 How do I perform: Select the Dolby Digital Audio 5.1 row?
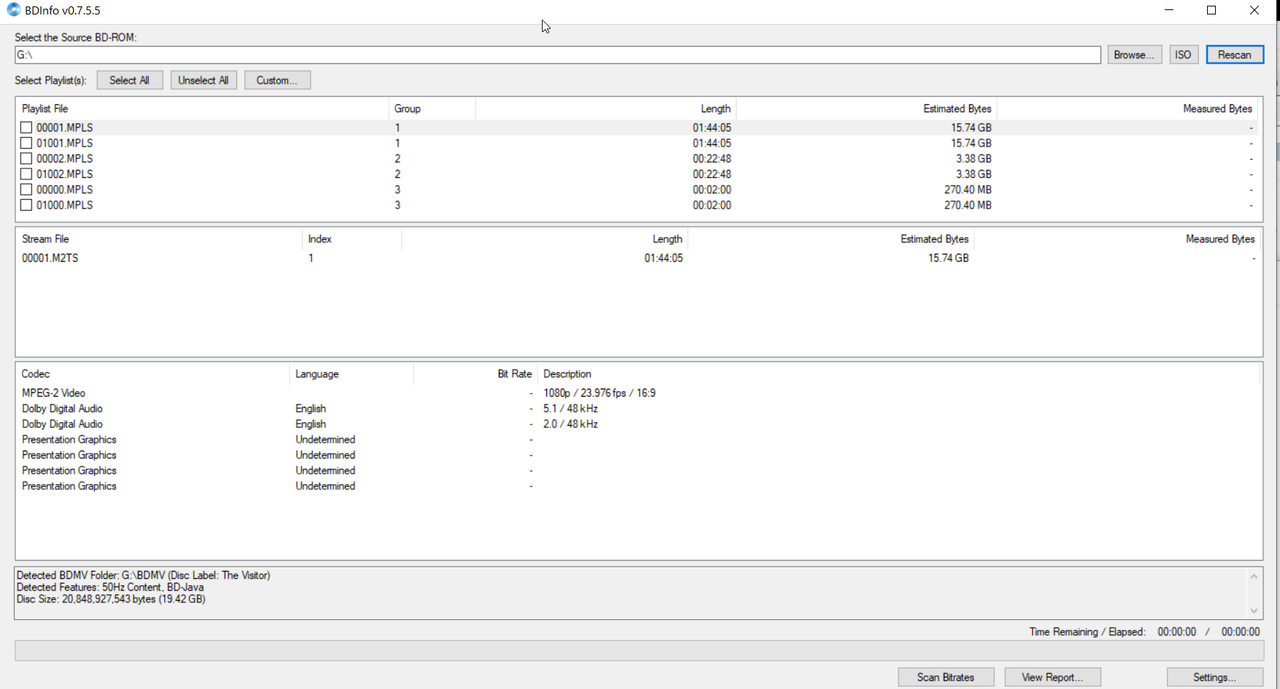tap(638, 409)
